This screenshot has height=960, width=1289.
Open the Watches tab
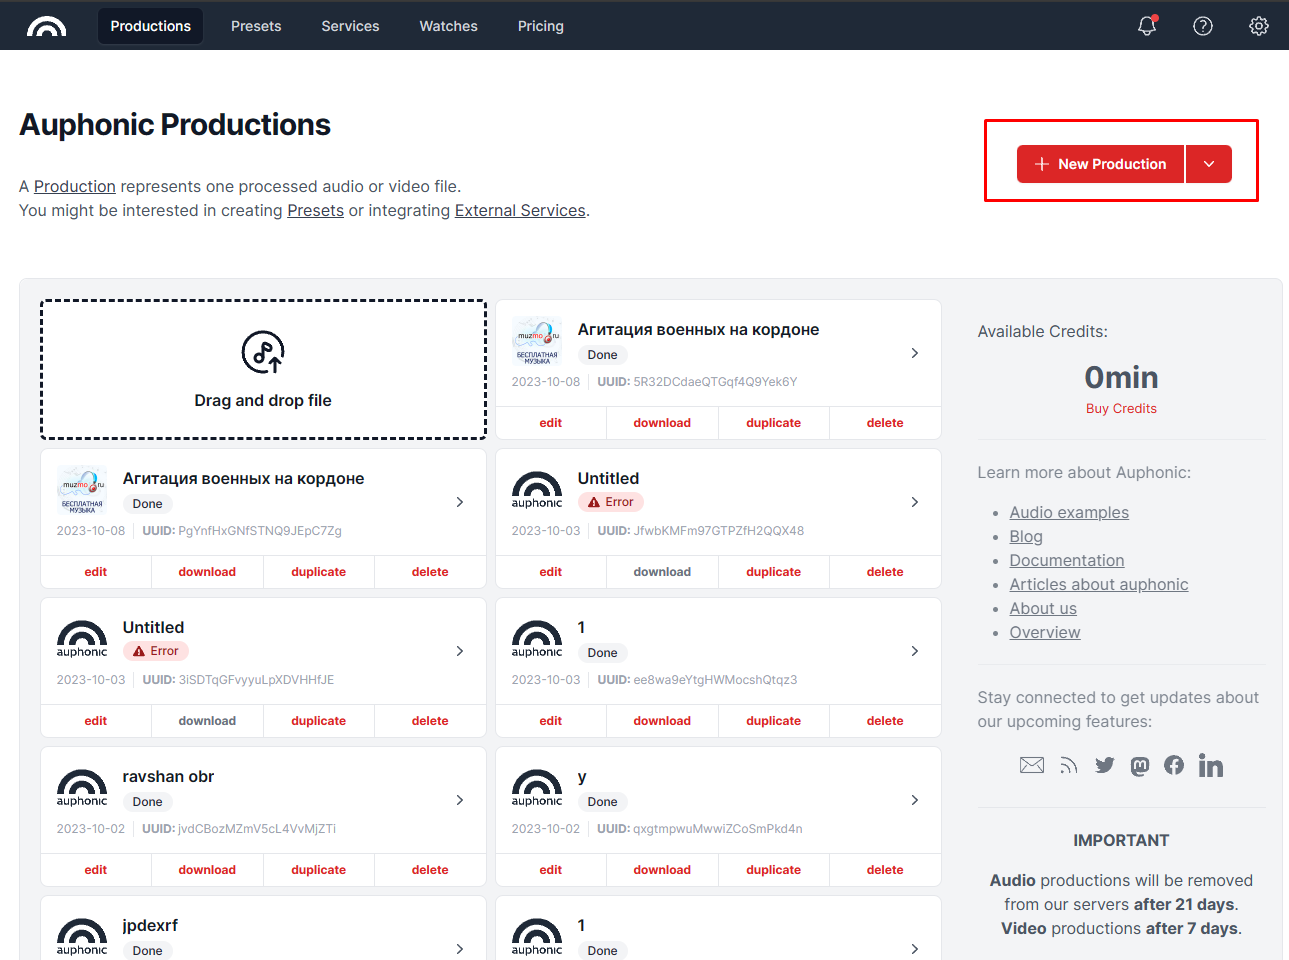pos(448,26)
